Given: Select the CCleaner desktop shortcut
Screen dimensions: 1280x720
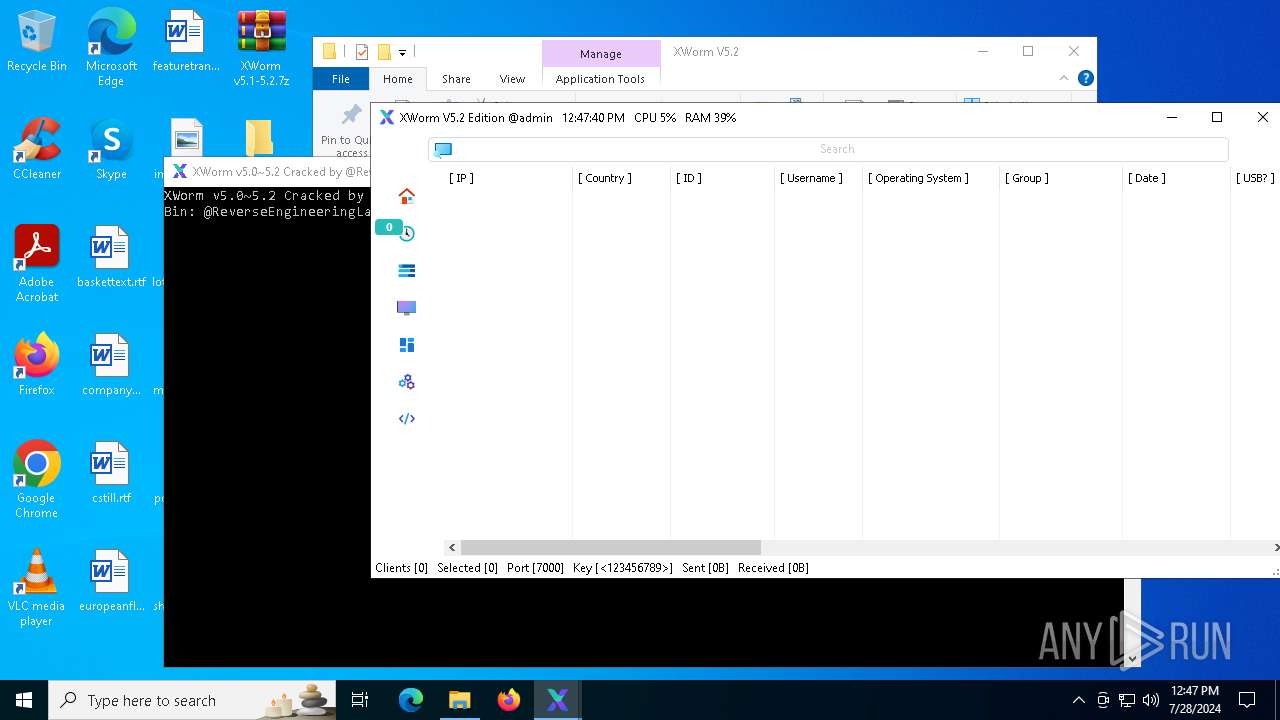Looking at the screenshot, I should (x=37, y=149).
